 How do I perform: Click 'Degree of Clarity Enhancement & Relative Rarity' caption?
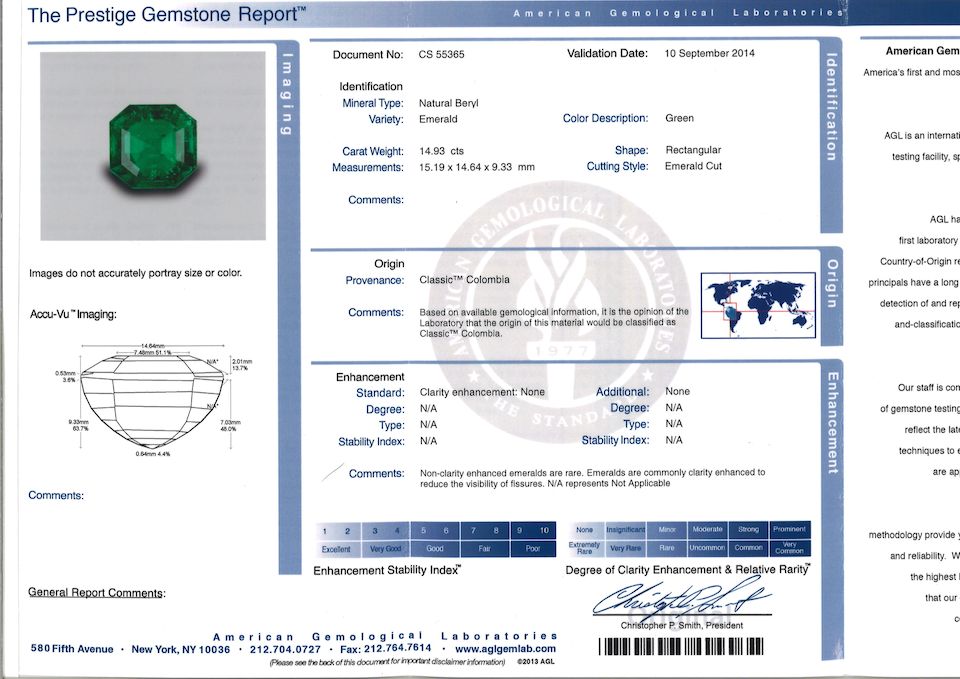688,570
